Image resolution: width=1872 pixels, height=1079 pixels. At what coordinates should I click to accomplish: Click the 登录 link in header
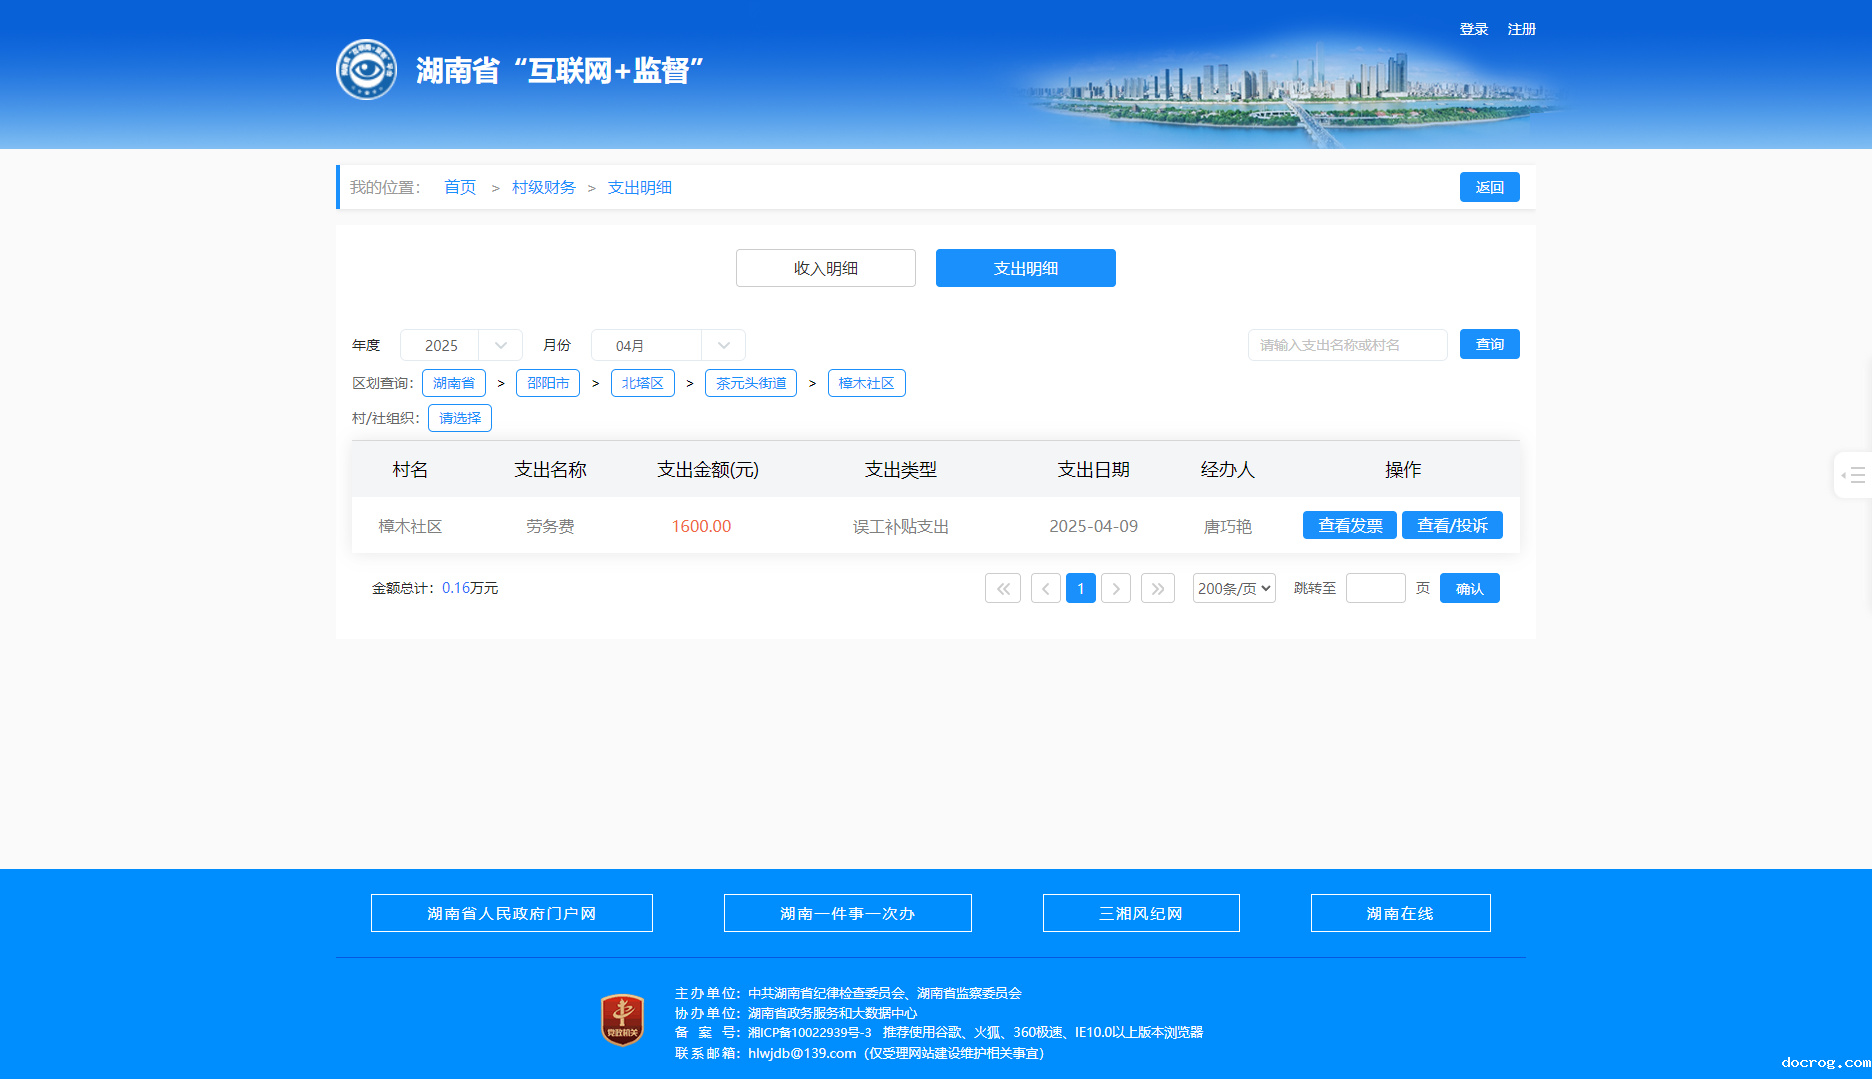1473,29
